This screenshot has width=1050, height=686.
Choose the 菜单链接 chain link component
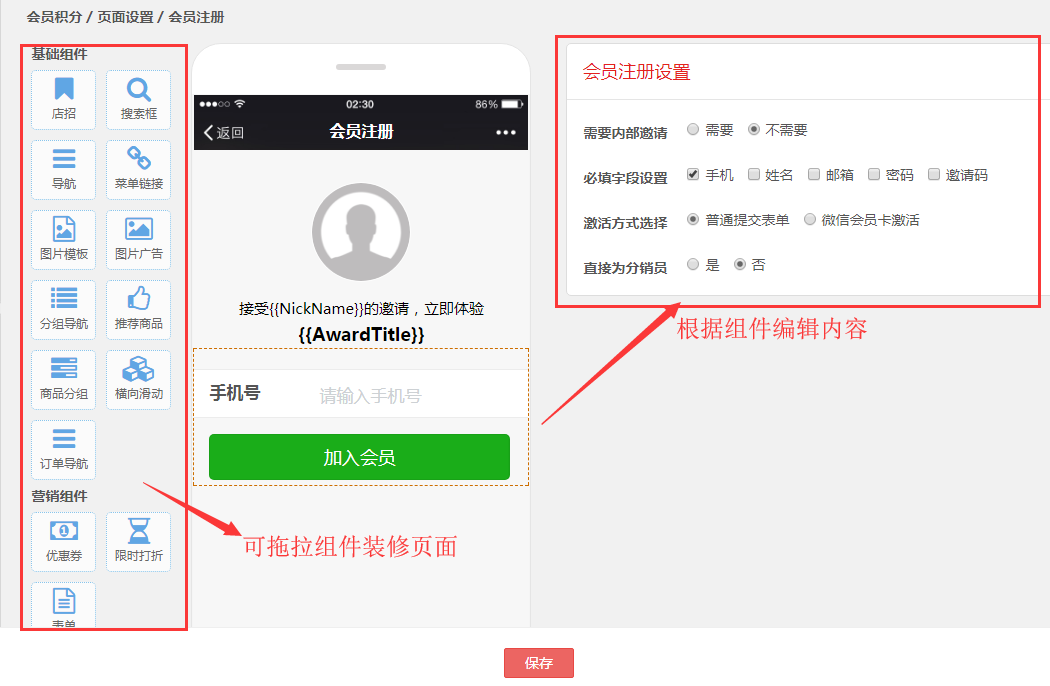tap(139, 169)
